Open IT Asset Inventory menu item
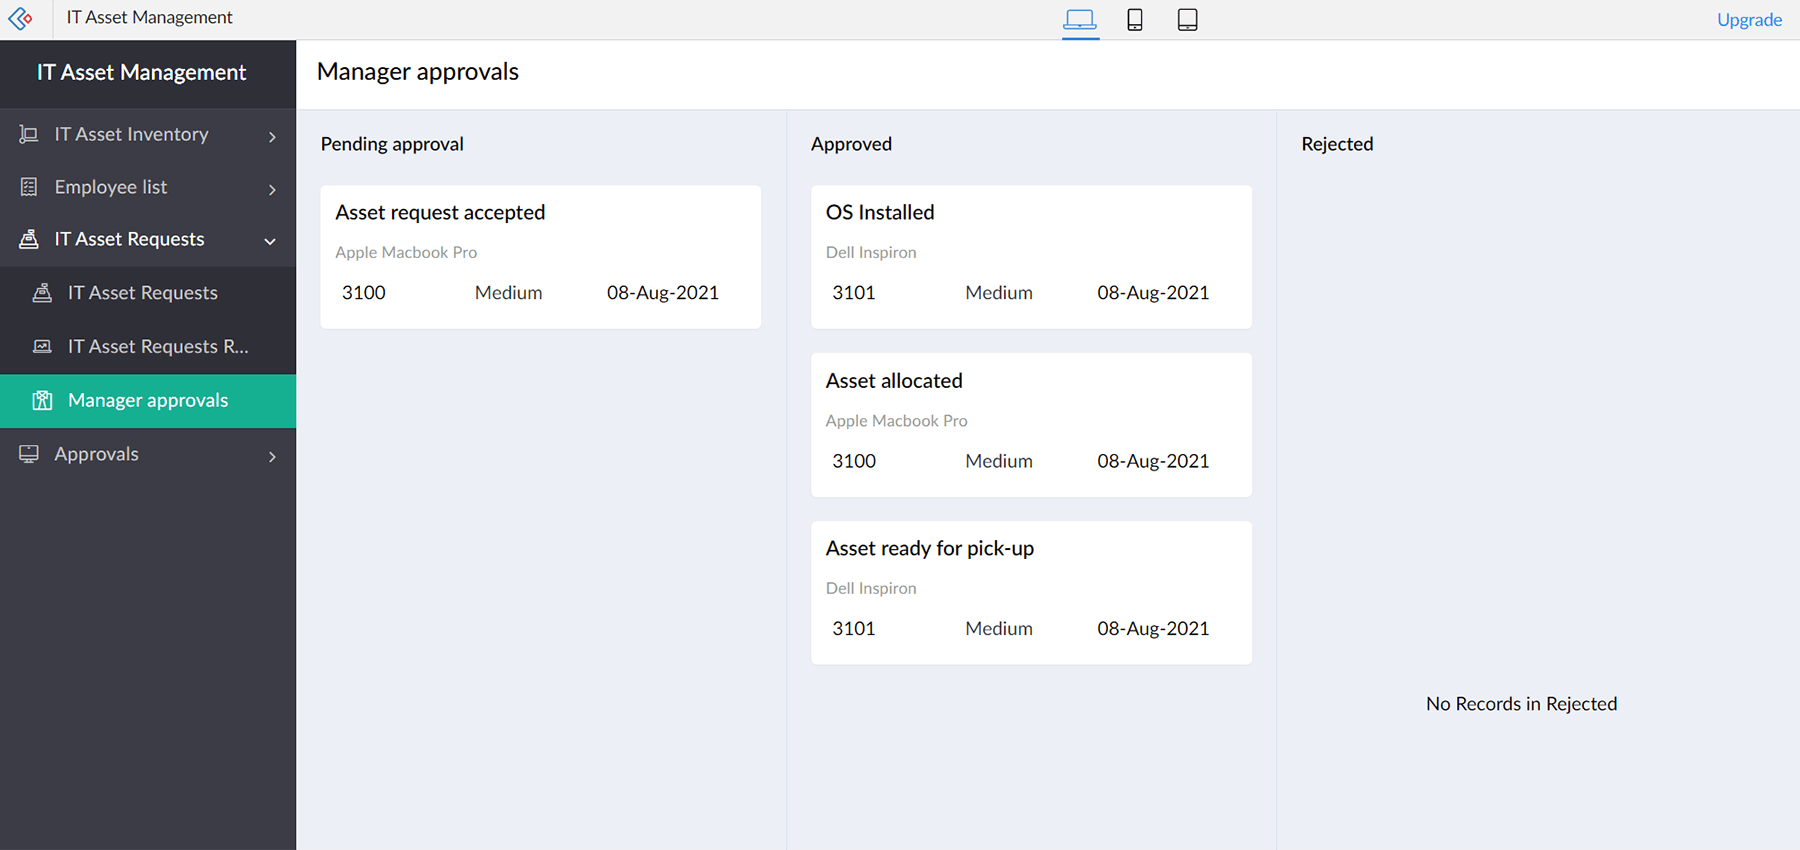 [x=148, y=134]
